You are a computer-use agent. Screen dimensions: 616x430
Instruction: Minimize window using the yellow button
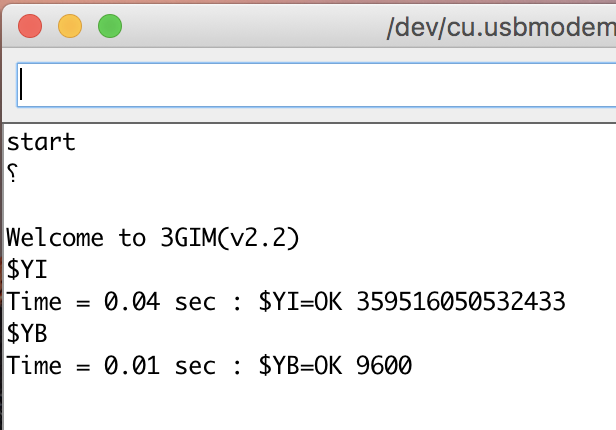[70, 26]
